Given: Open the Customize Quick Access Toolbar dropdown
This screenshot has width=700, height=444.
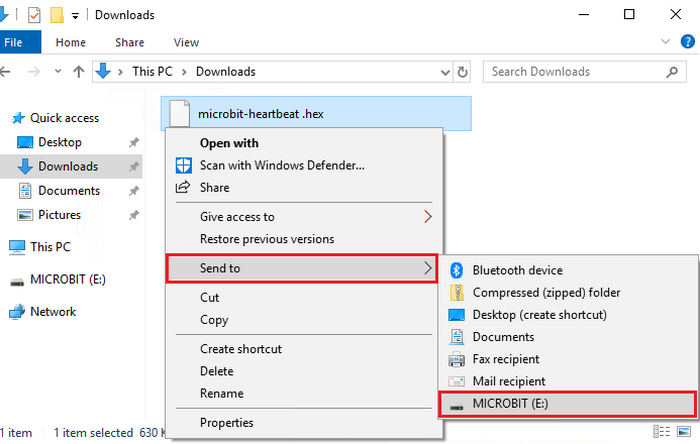Looking at the screenshot, I should [75, 16].
